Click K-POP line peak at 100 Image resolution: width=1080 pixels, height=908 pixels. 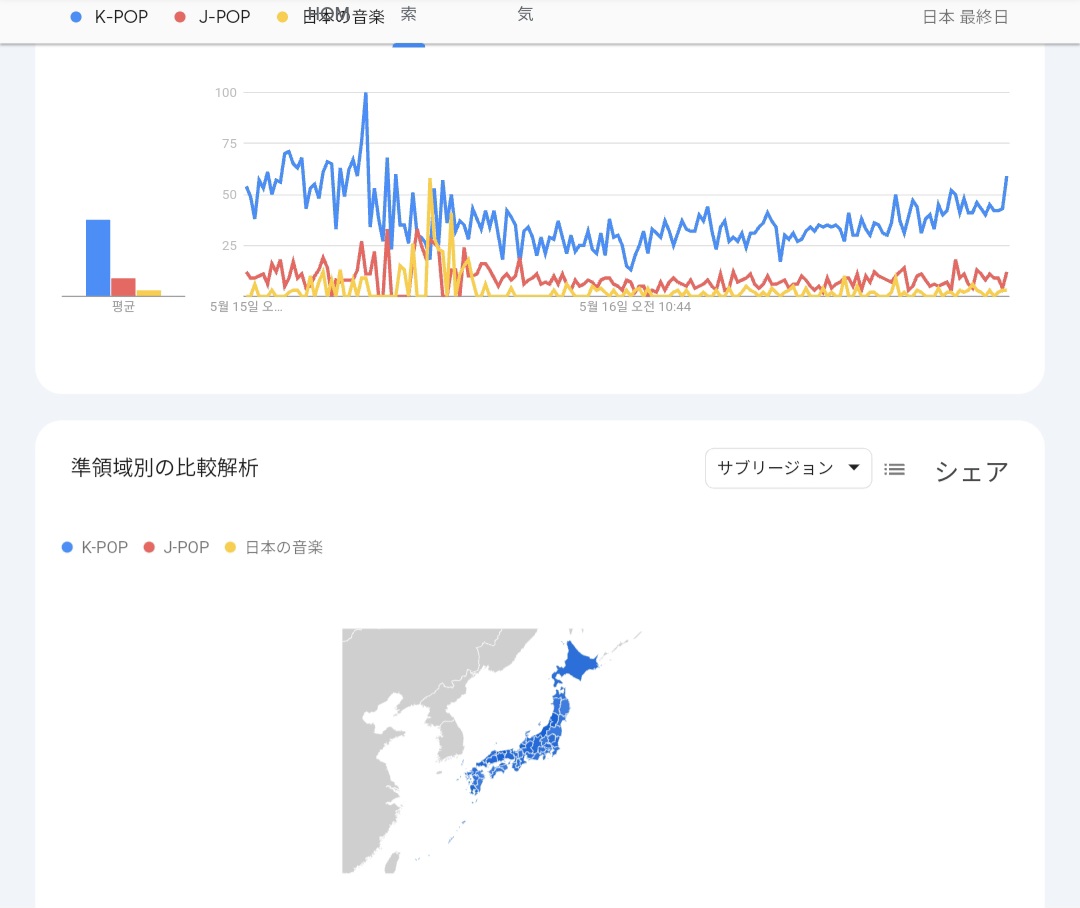tap(365, 94)
